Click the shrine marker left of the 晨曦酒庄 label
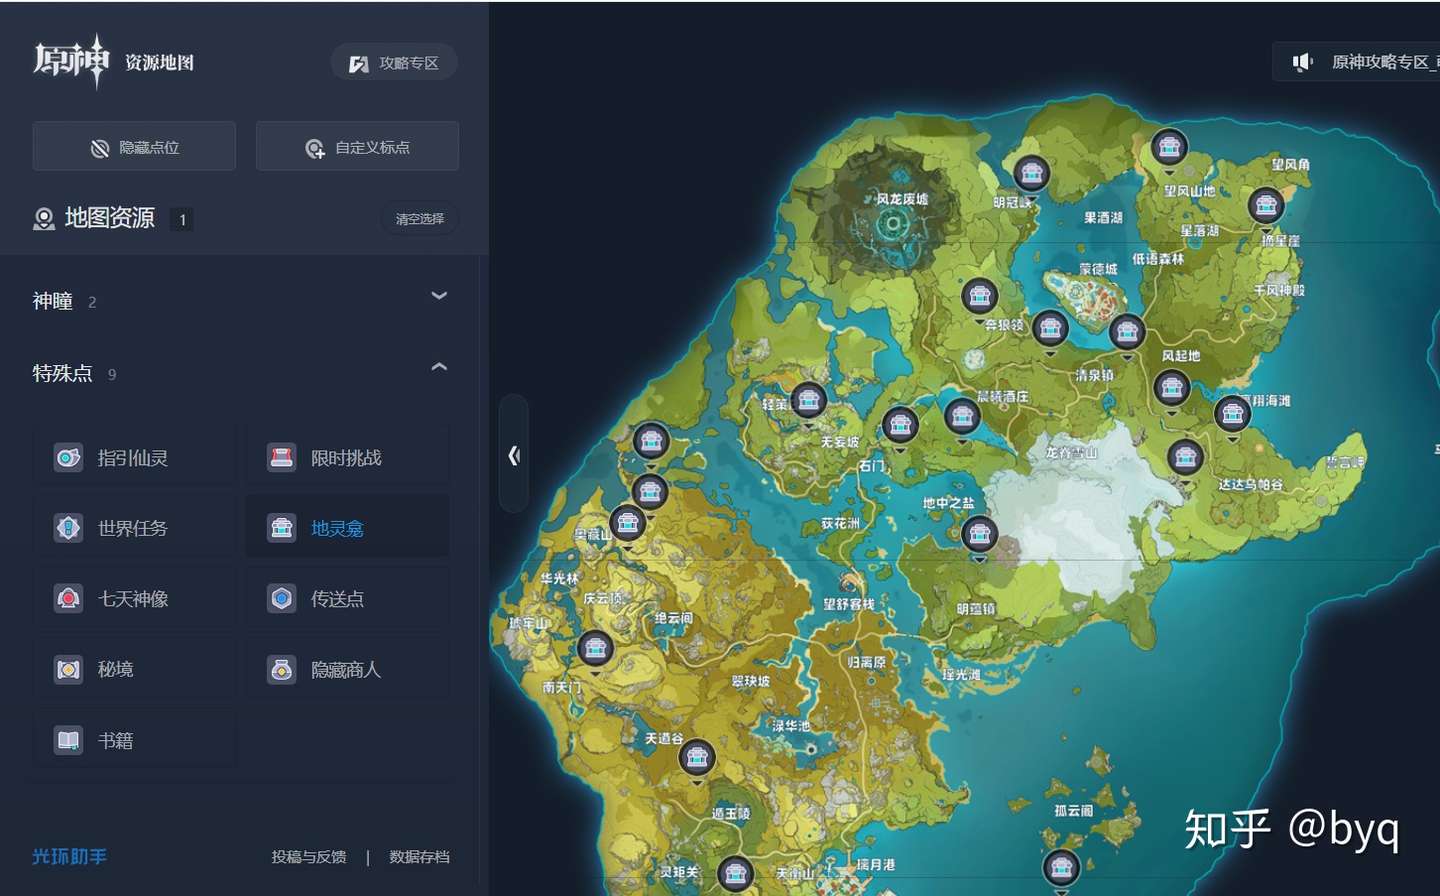 point(962,416)
